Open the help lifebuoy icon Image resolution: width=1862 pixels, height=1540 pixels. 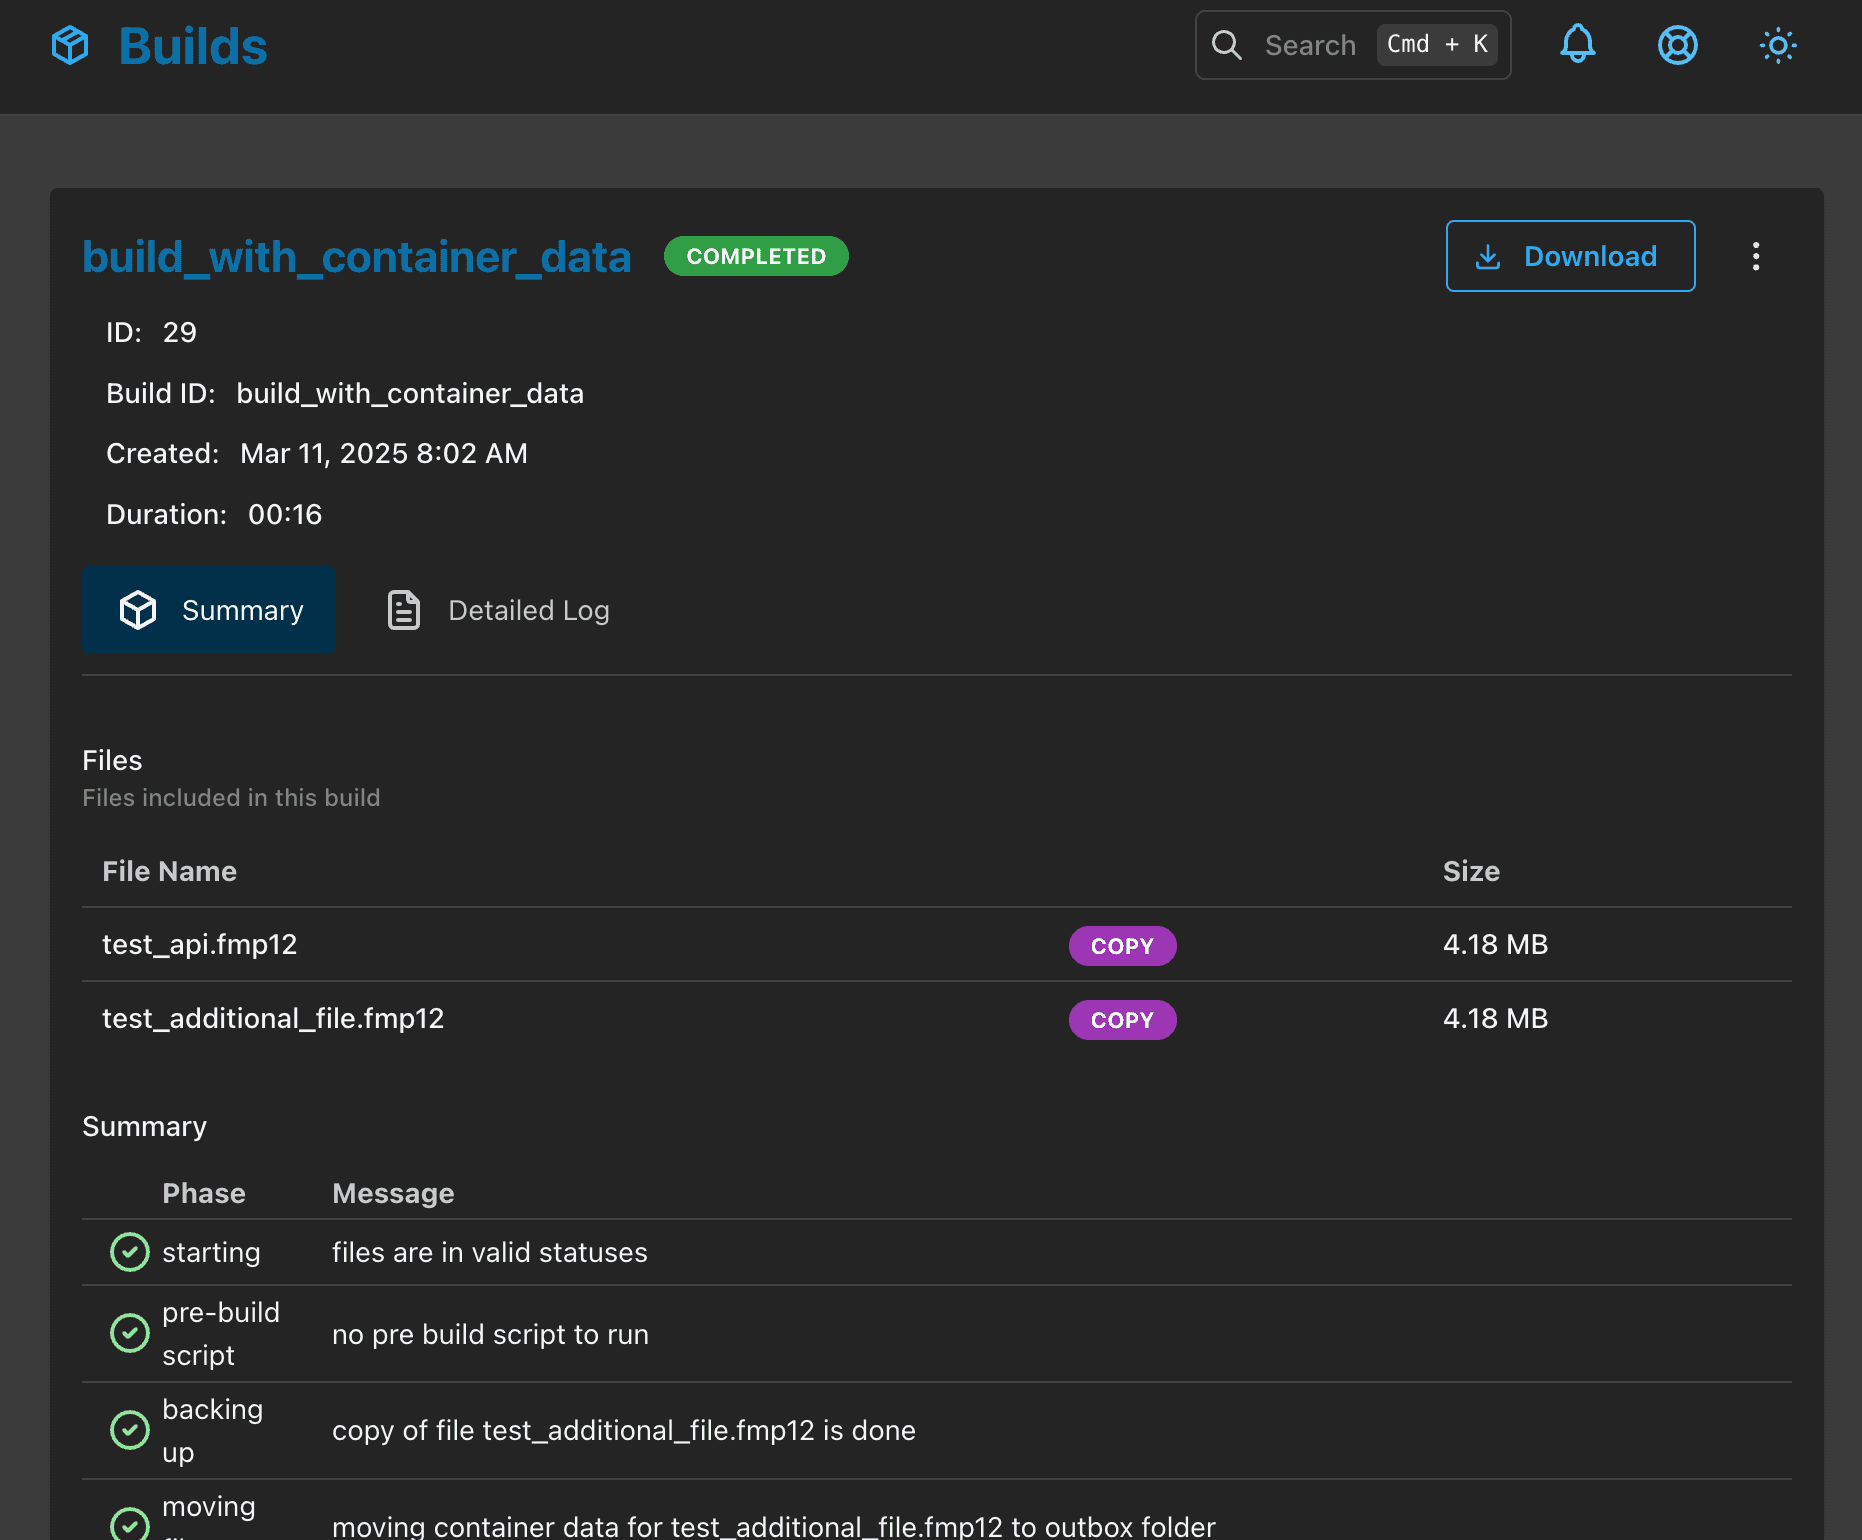(1677, 45)
